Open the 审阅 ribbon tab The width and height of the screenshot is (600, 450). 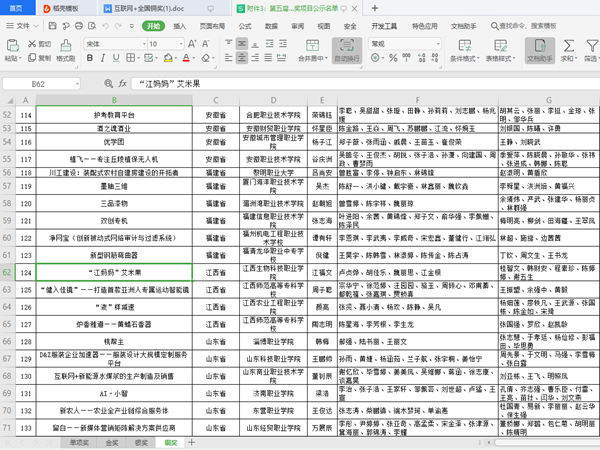click(298, 26)
